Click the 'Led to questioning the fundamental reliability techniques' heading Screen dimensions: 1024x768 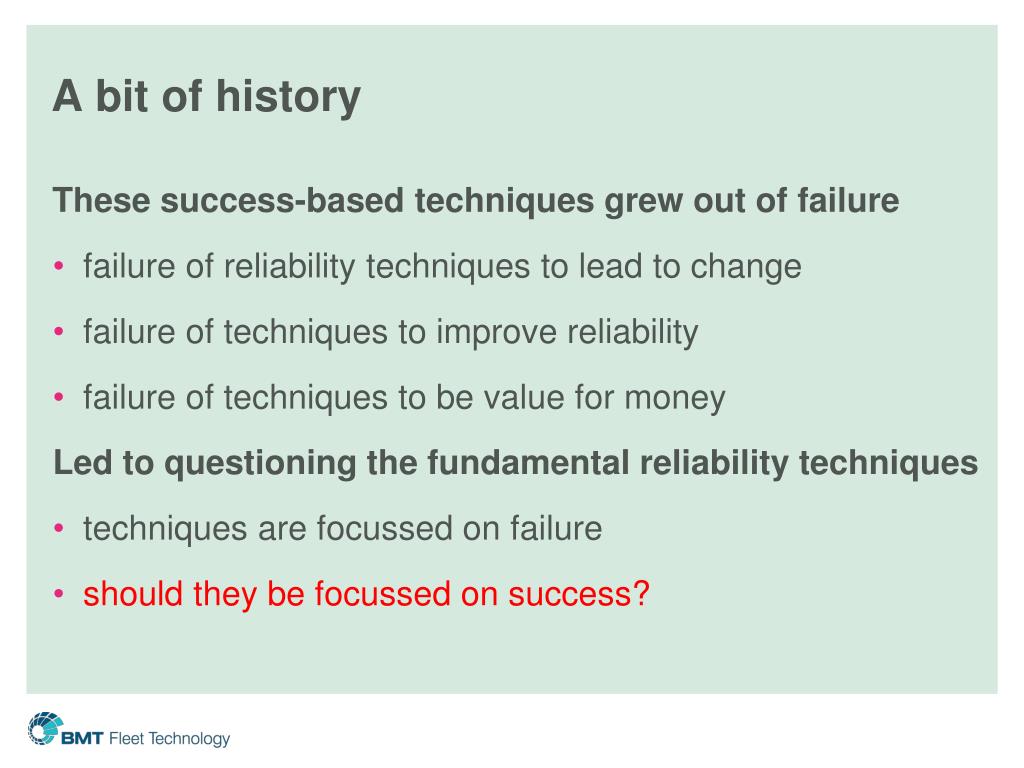(515, 463)
